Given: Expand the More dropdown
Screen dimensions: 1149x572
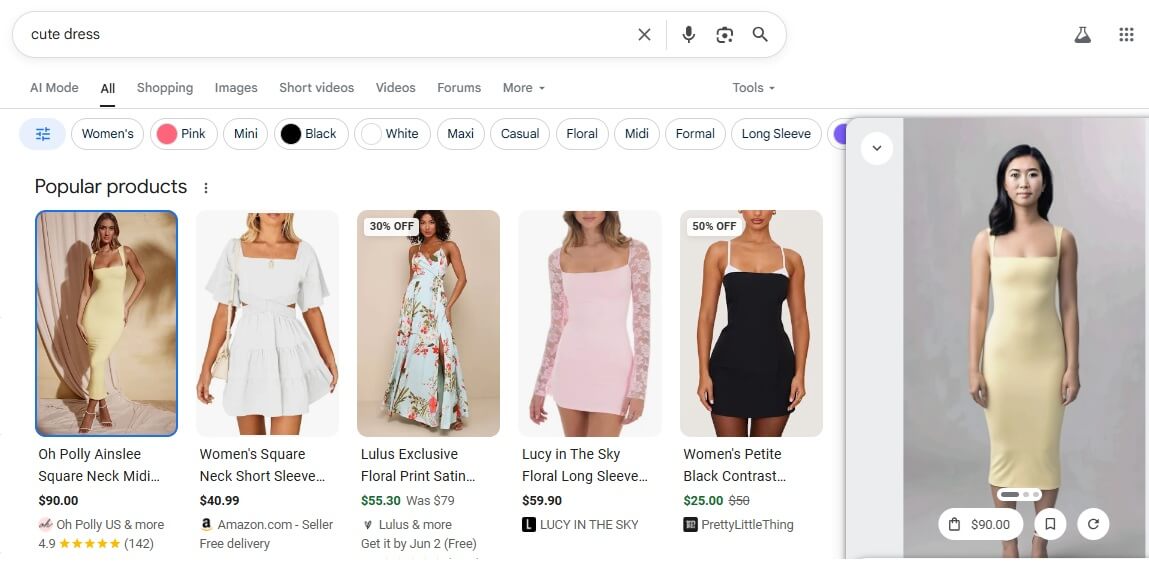Looking at the screenshot, I should pyautogui.click(x=524, y=88).
